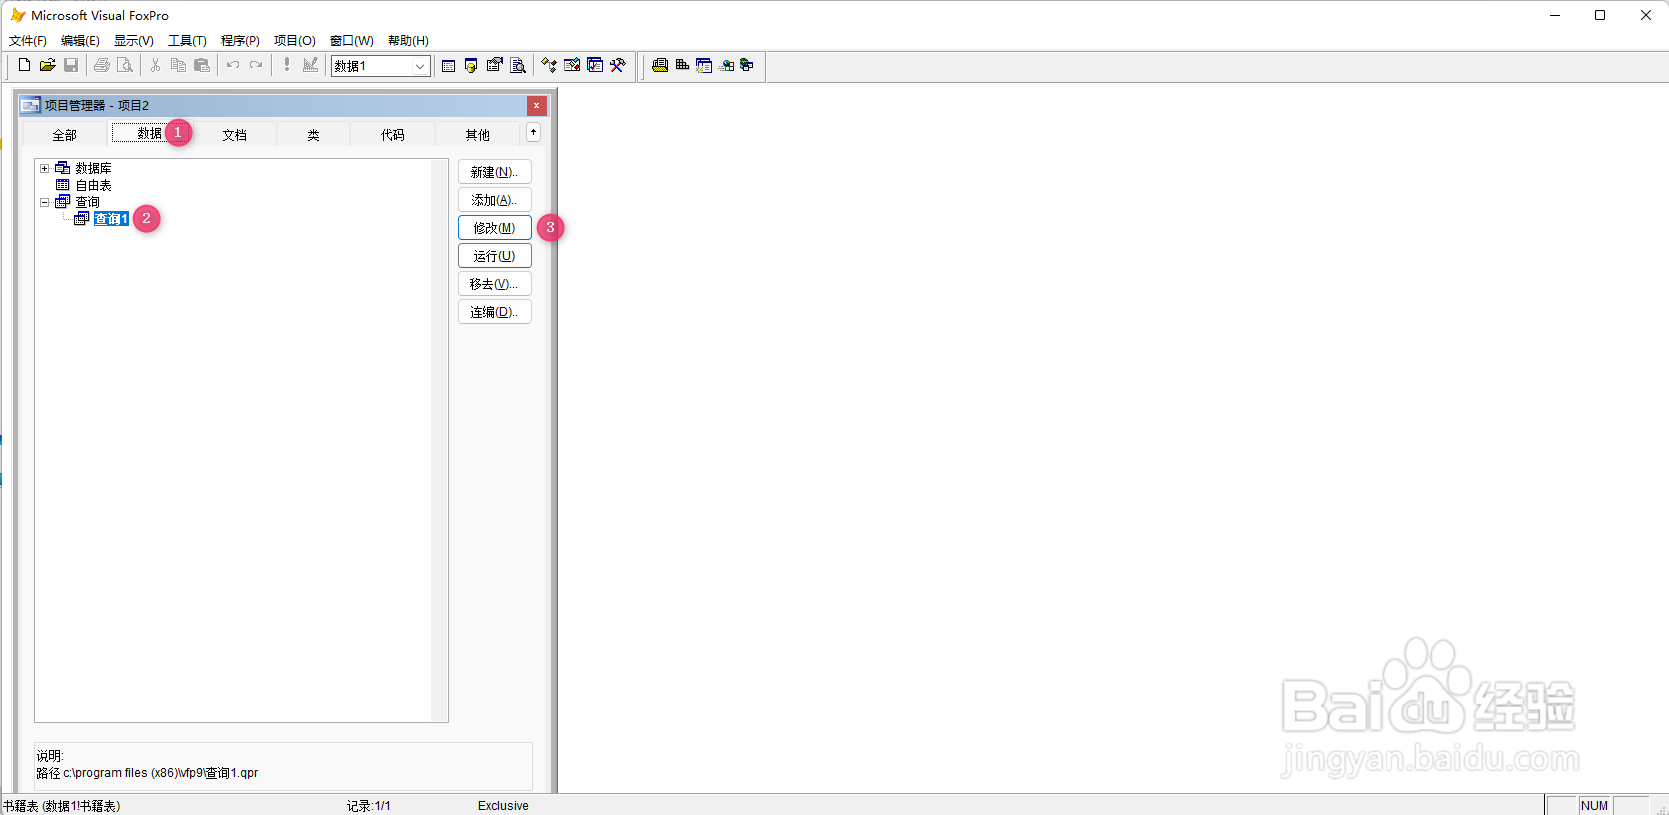The image size is (1669, 815).
Task: Open the 窗口(W) menu
Action: [x=352, y=41]
